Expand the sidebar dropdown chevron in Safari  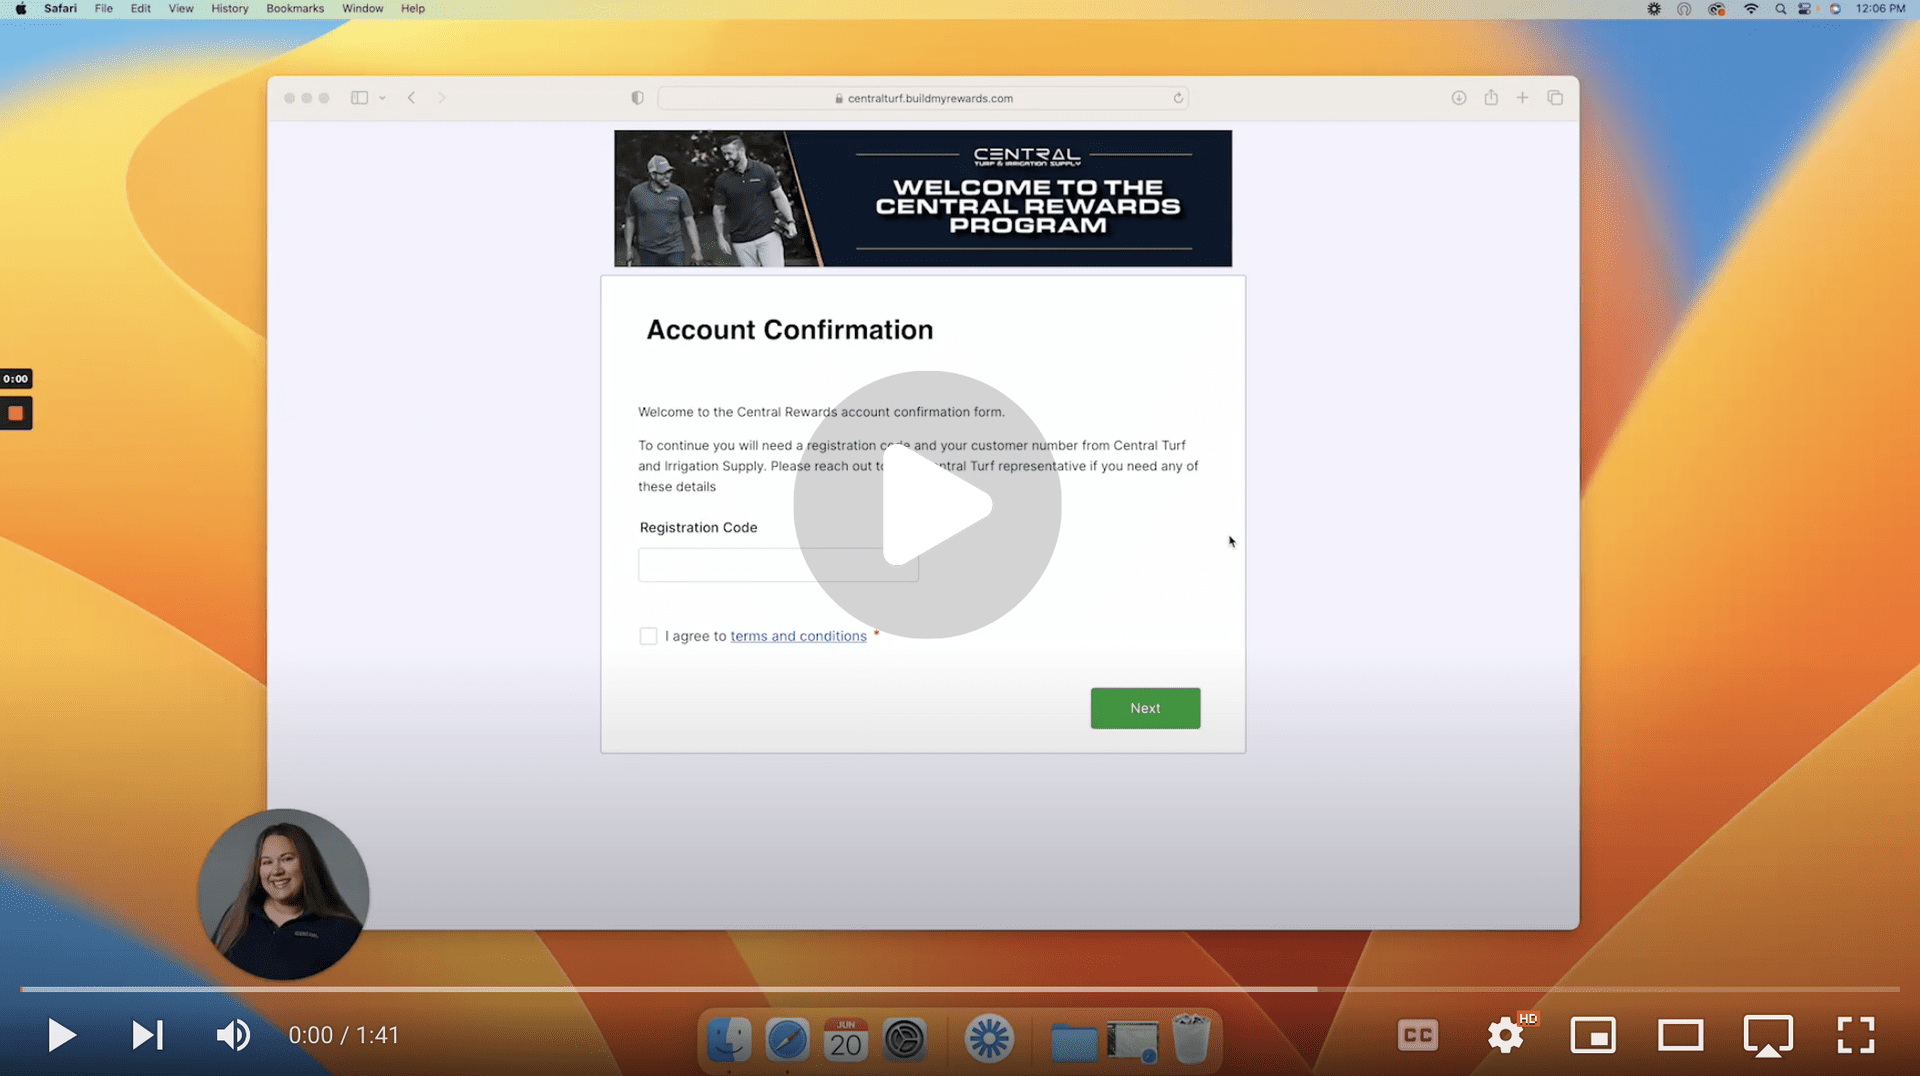click(382, 98)
